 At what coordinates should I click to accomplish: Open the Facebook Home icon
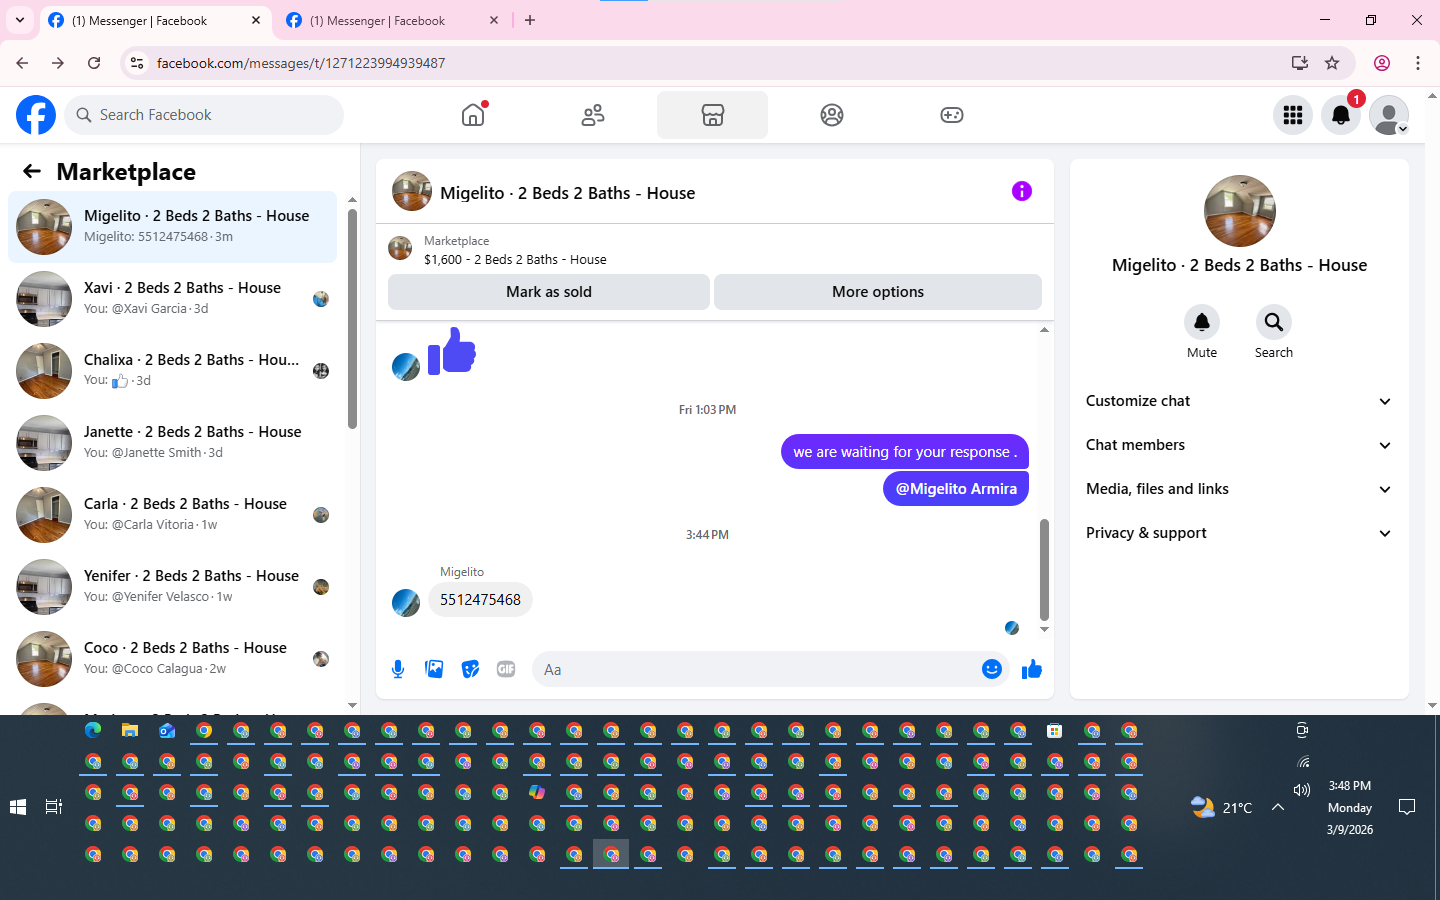point(473,115)
